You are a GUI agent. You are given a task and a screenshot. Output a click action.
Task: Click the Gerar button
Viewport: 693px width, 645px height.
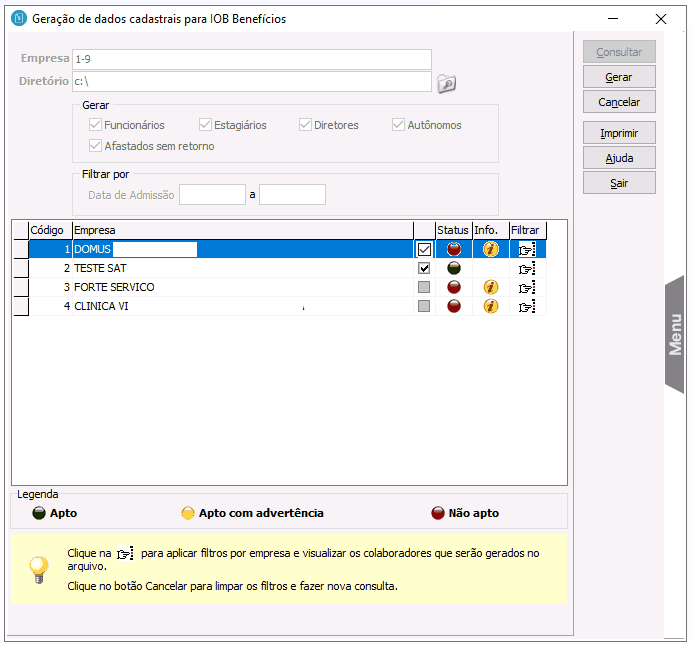(619, 77)
